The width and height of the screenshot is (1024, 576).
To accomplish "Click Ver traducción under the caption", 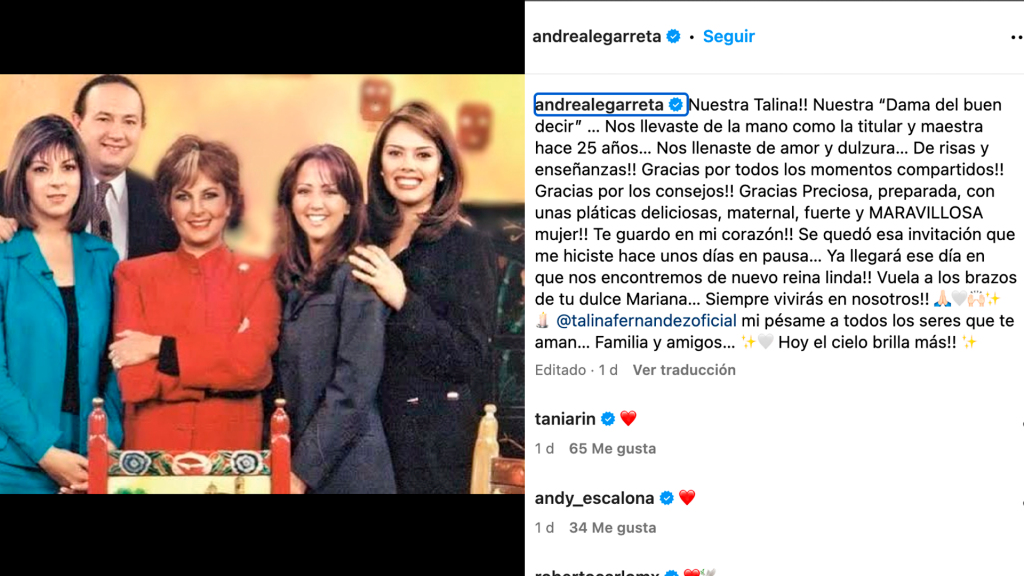I will coord(684,370).
